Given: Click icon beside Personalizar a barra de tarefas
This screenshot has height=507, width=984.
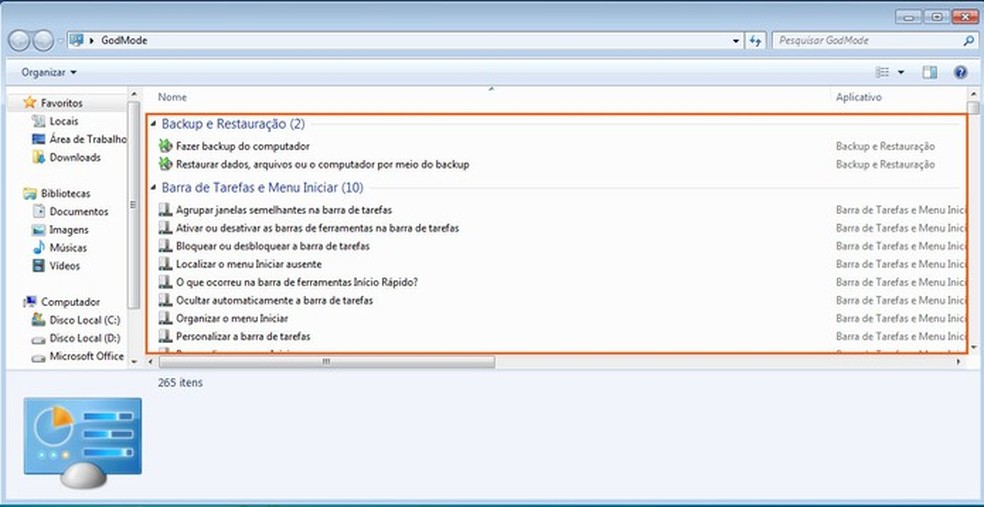Looking at the screenshot, I should tap(165, 336).
